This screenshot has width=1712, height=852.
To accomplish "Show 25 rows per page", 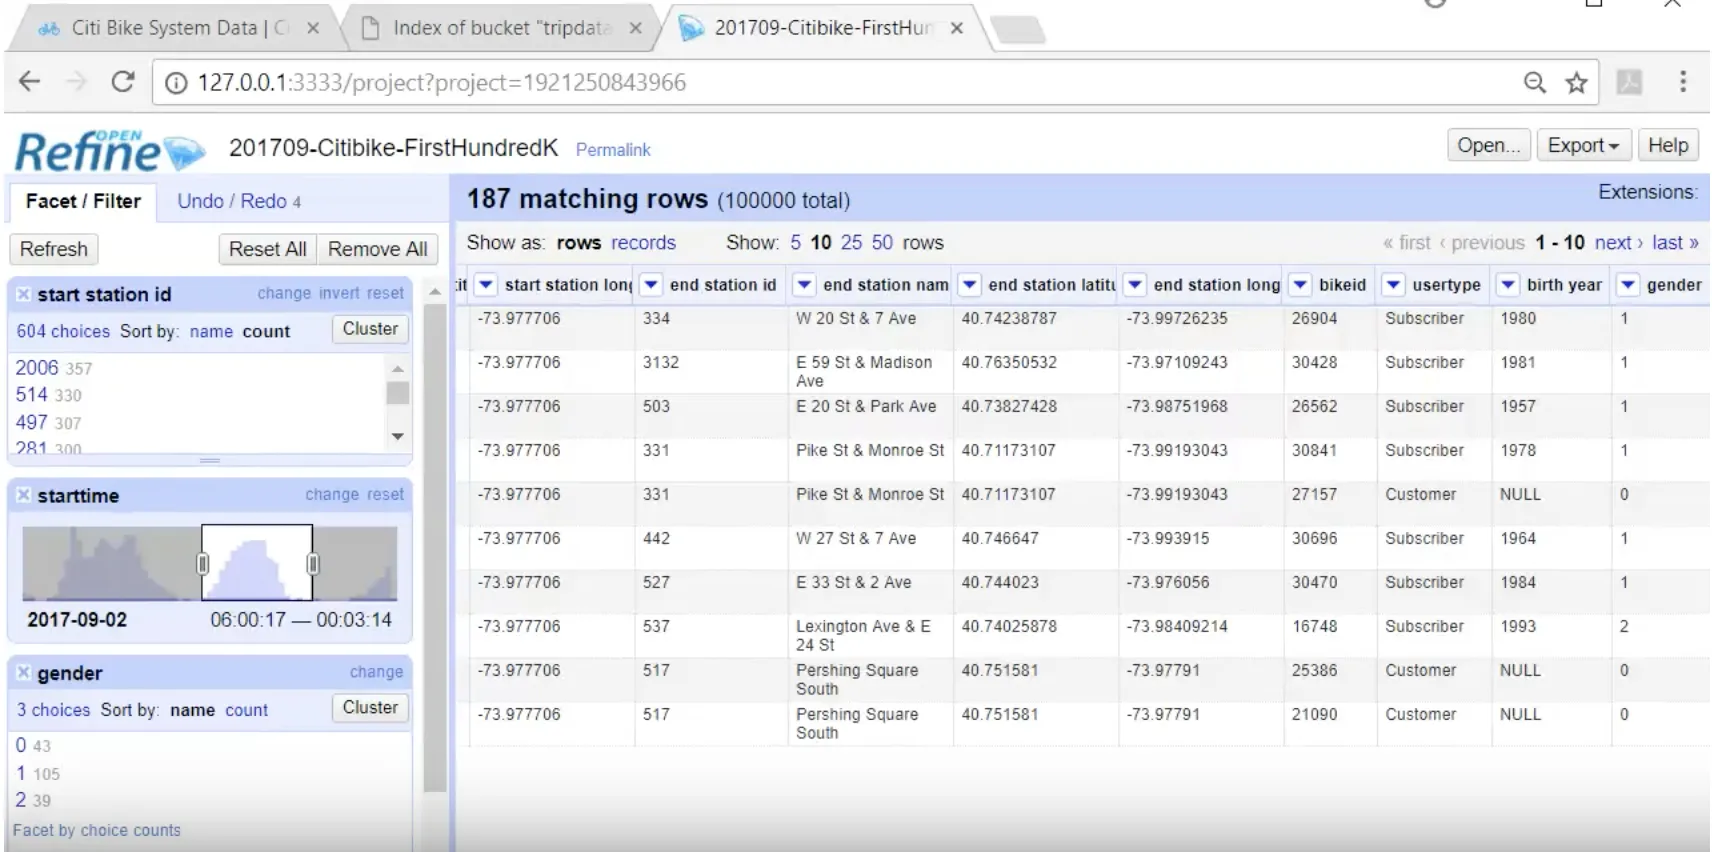I will click(x=851, y=243).
